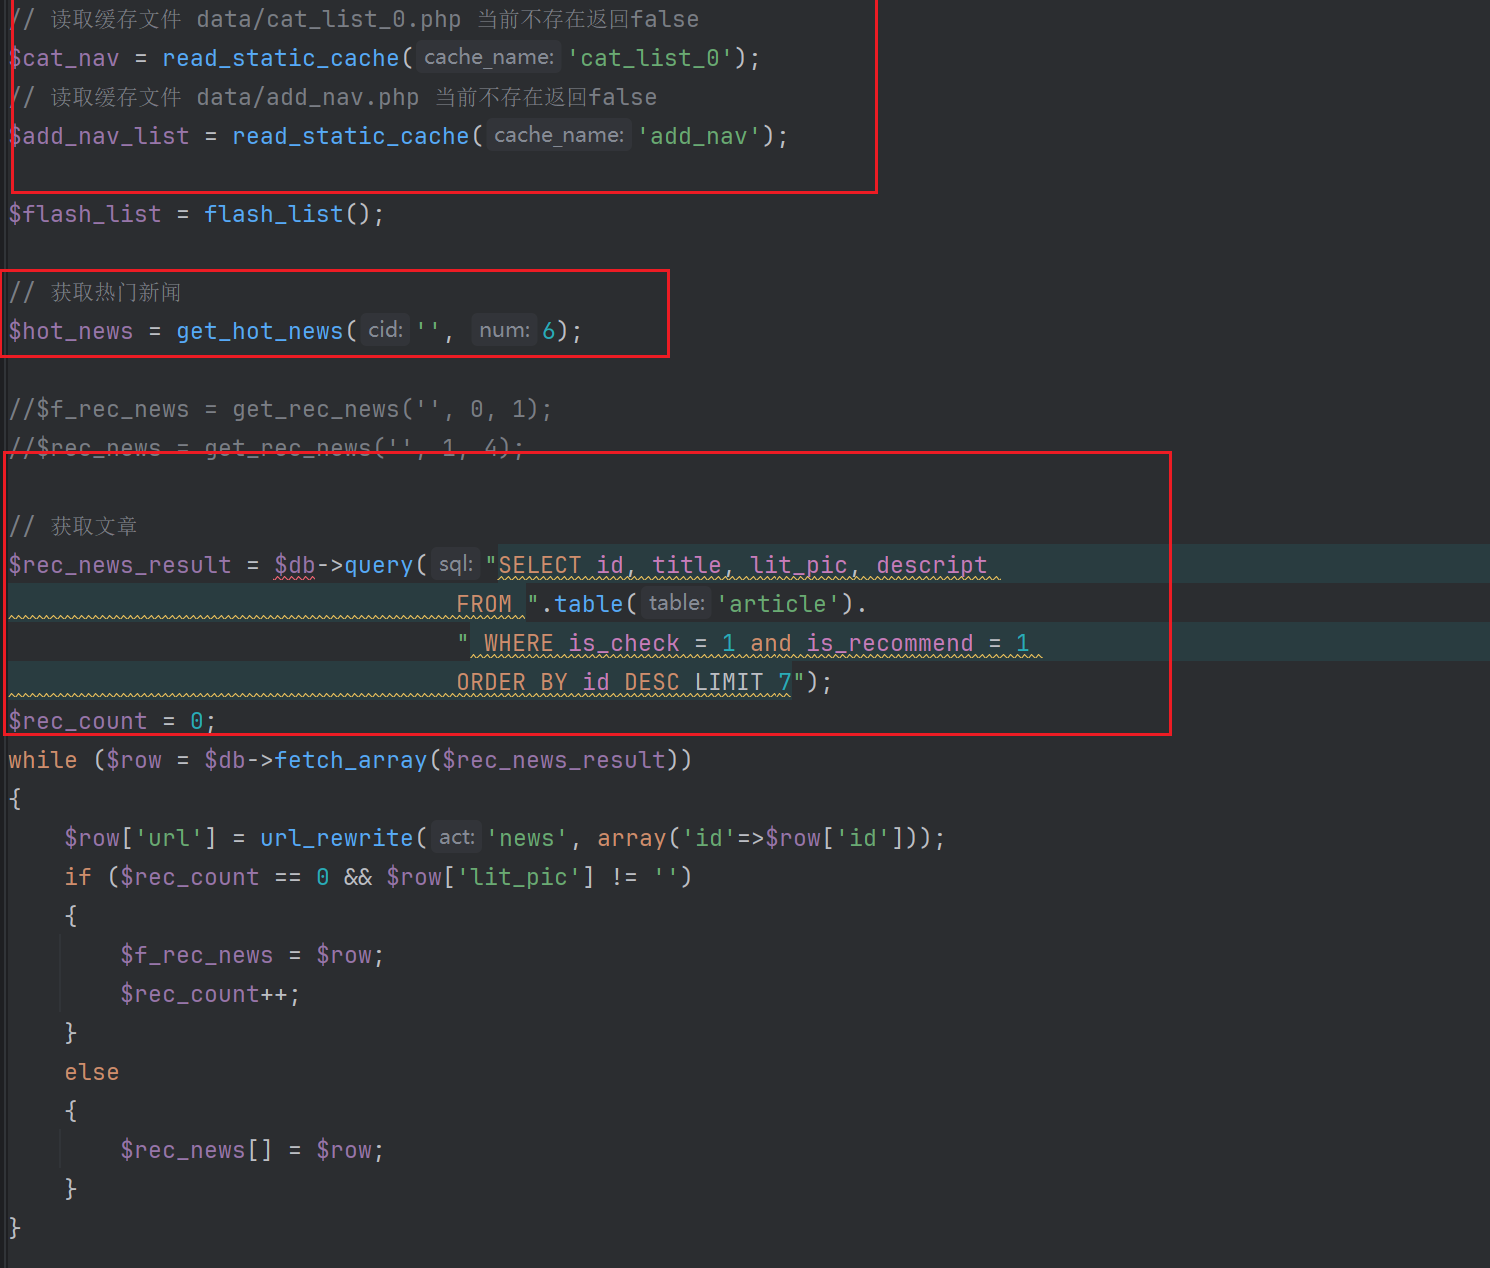Click the get_hot_news function name
This screenshot has width=1490, height=1268.
click(260, 331)
